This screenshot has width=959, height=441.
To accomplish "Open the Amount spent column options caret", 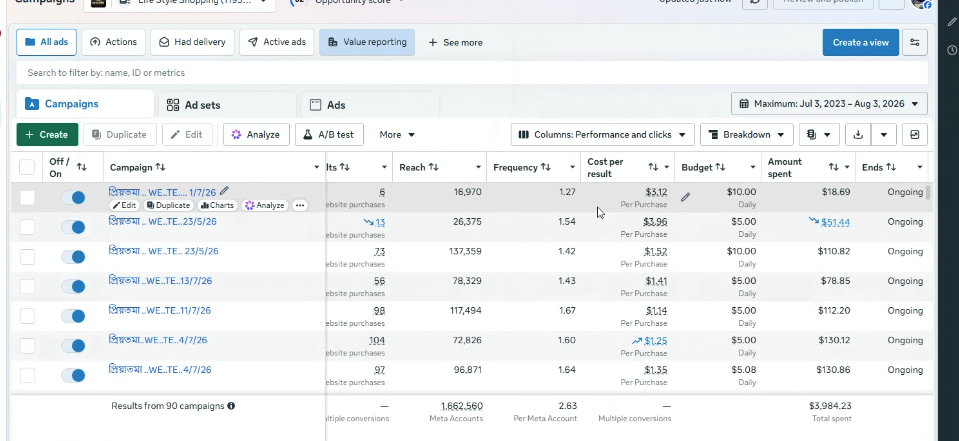I will tap(847, 167).
